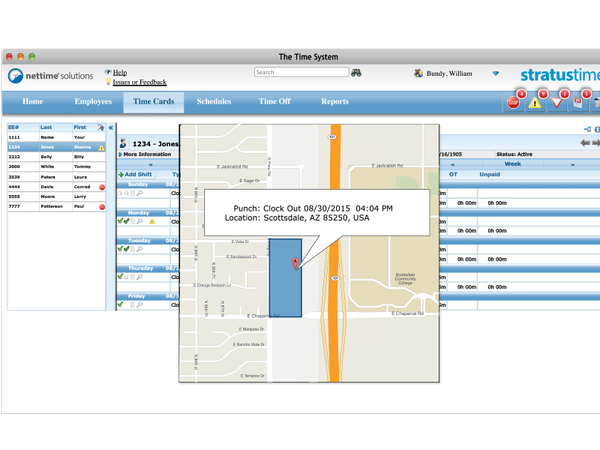The width and height of the screenshot is (600, 450).
Task: Click red alert dot on Davis Conrad row
Action: click(x=102, y=187)
